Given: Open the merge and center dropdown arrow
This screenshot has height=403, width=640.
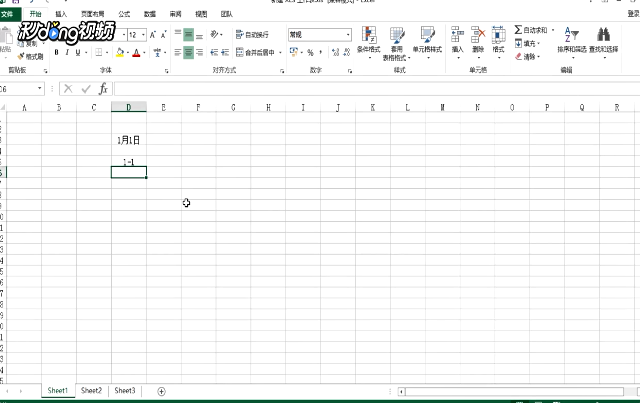Looking at the screenshot, I should [280, 53].
